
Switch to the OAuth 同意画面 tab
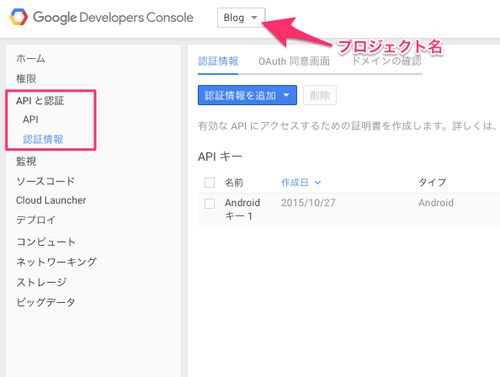(294, 61)
